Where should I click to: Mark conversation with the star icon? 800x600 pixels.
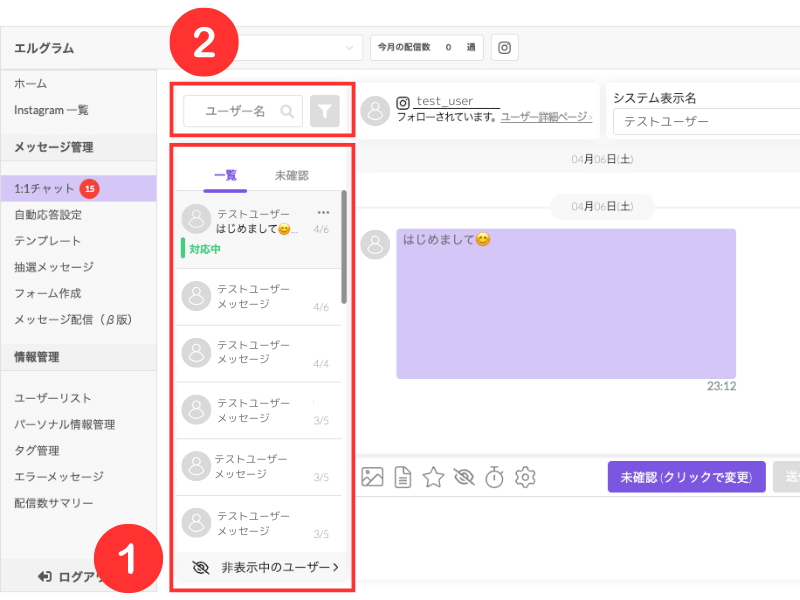pos(433,477)
